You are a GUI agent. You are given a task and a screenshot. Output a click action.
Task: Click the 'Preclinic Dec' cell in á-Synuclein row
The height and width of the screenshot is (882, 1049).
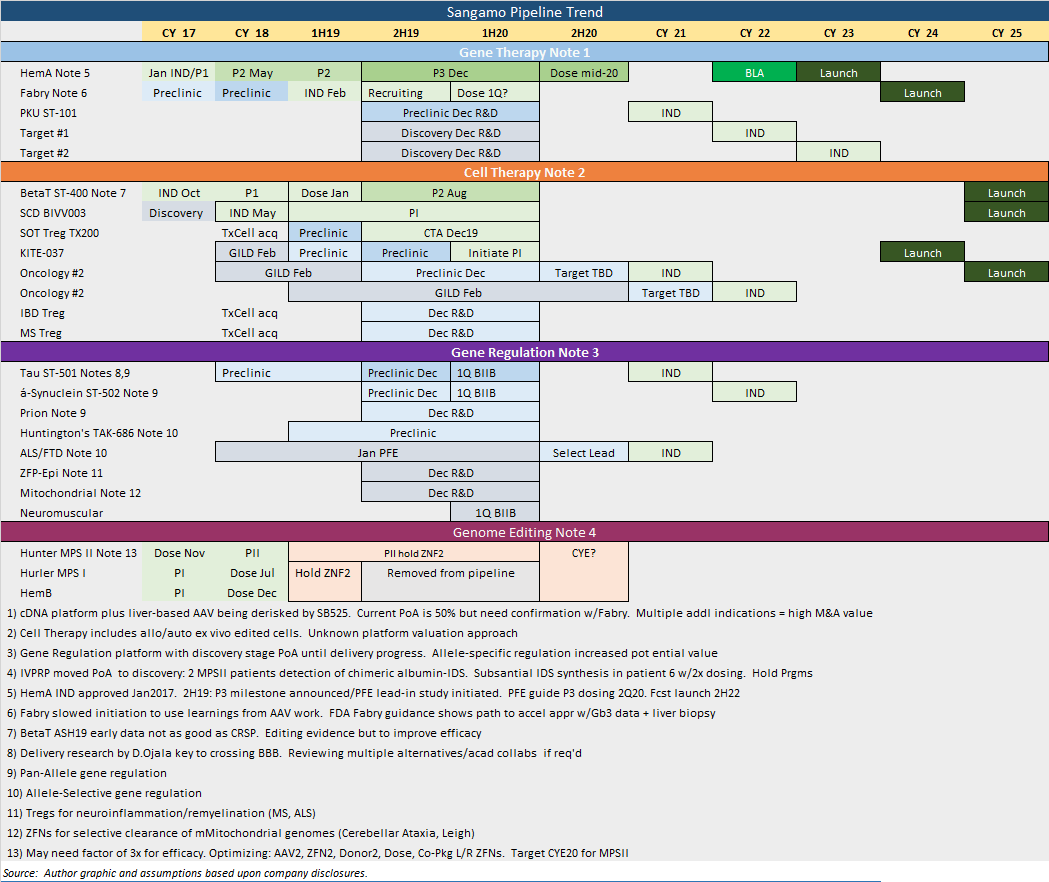tap(406, 393)
